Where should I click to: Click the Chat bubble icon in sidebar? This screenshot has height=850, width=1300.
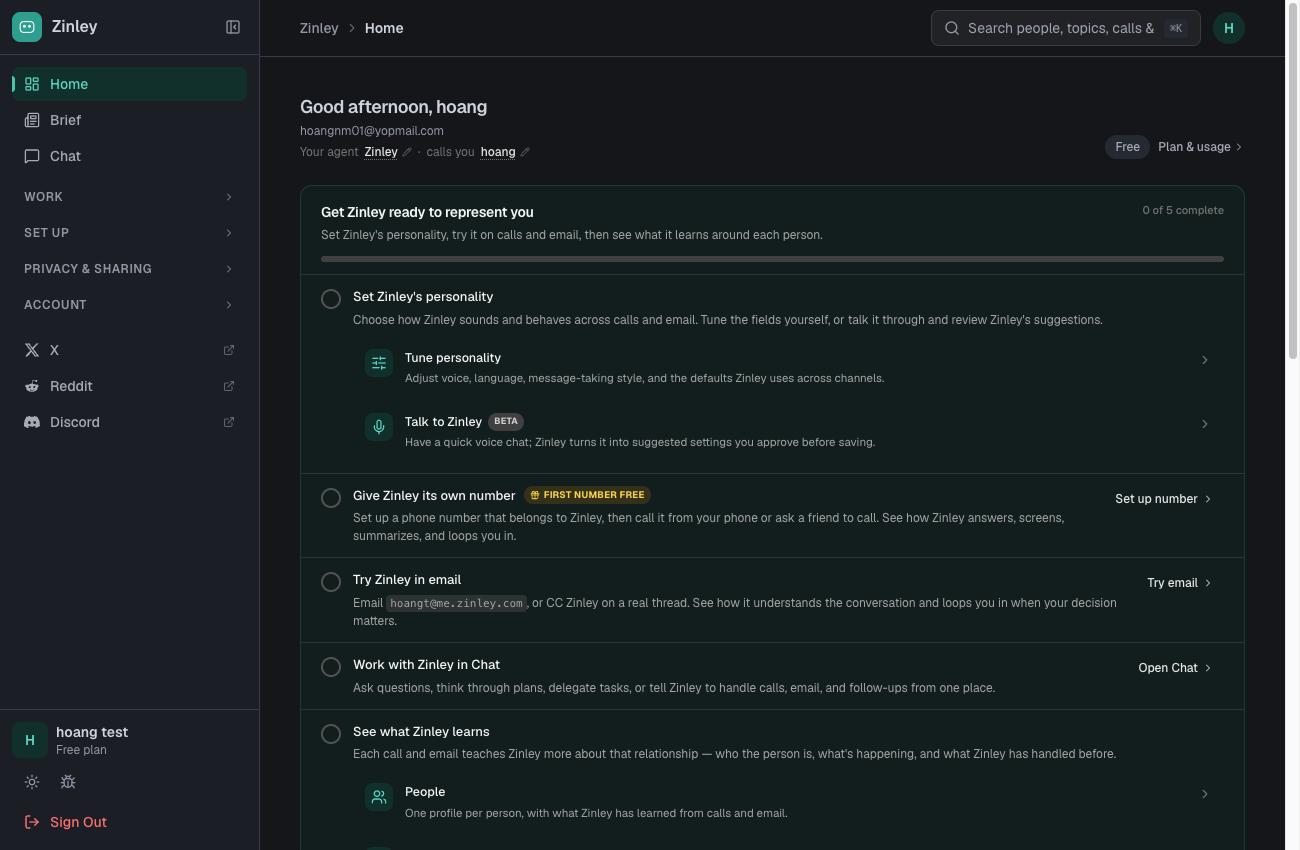click(x=32, y=156)
